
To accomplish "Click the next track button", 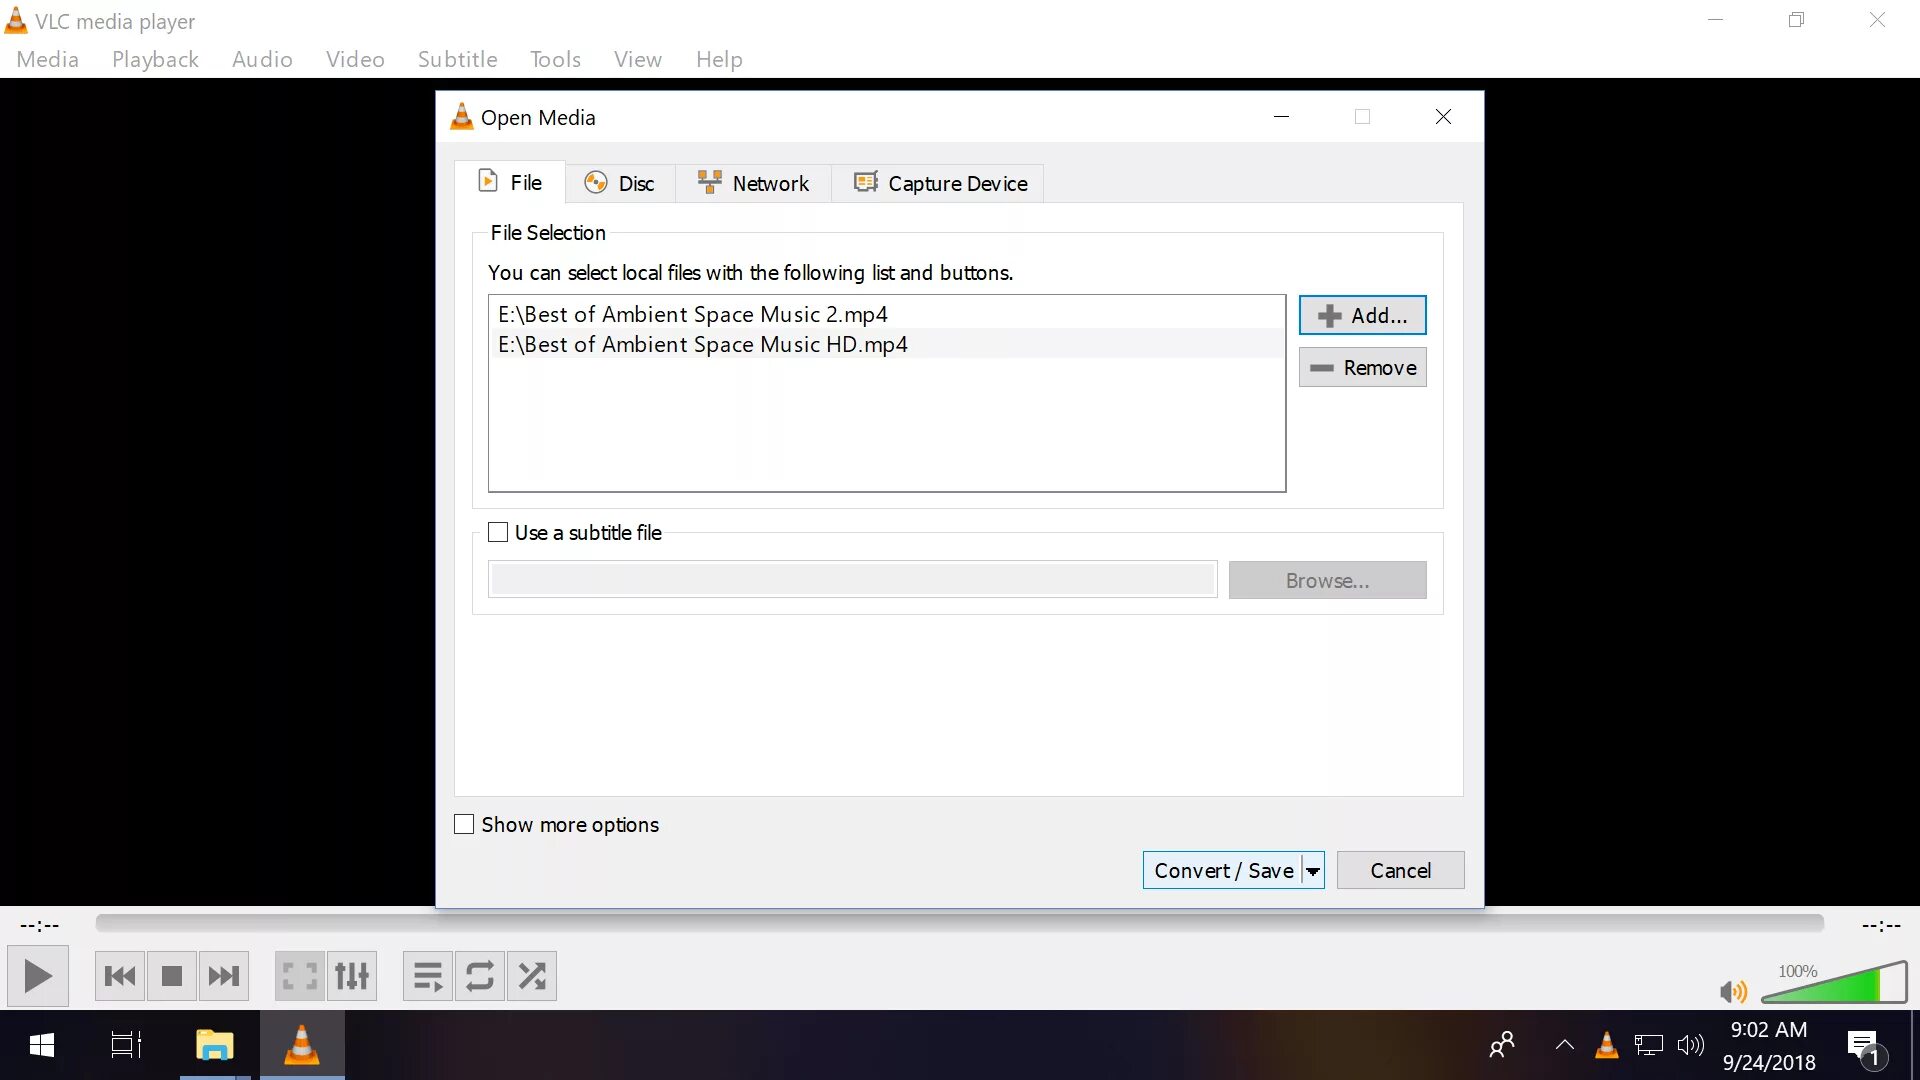I will 224,976.
